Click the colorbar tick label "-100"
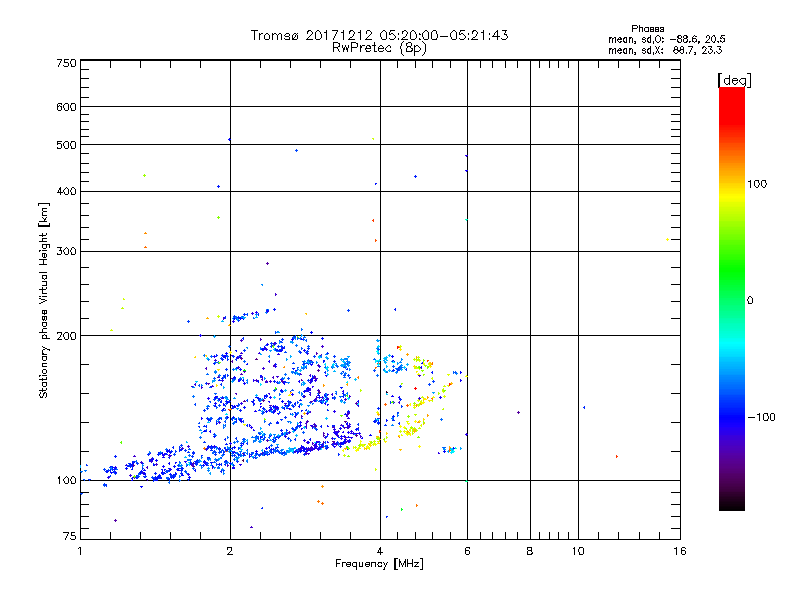 click(x=762, y=417)
